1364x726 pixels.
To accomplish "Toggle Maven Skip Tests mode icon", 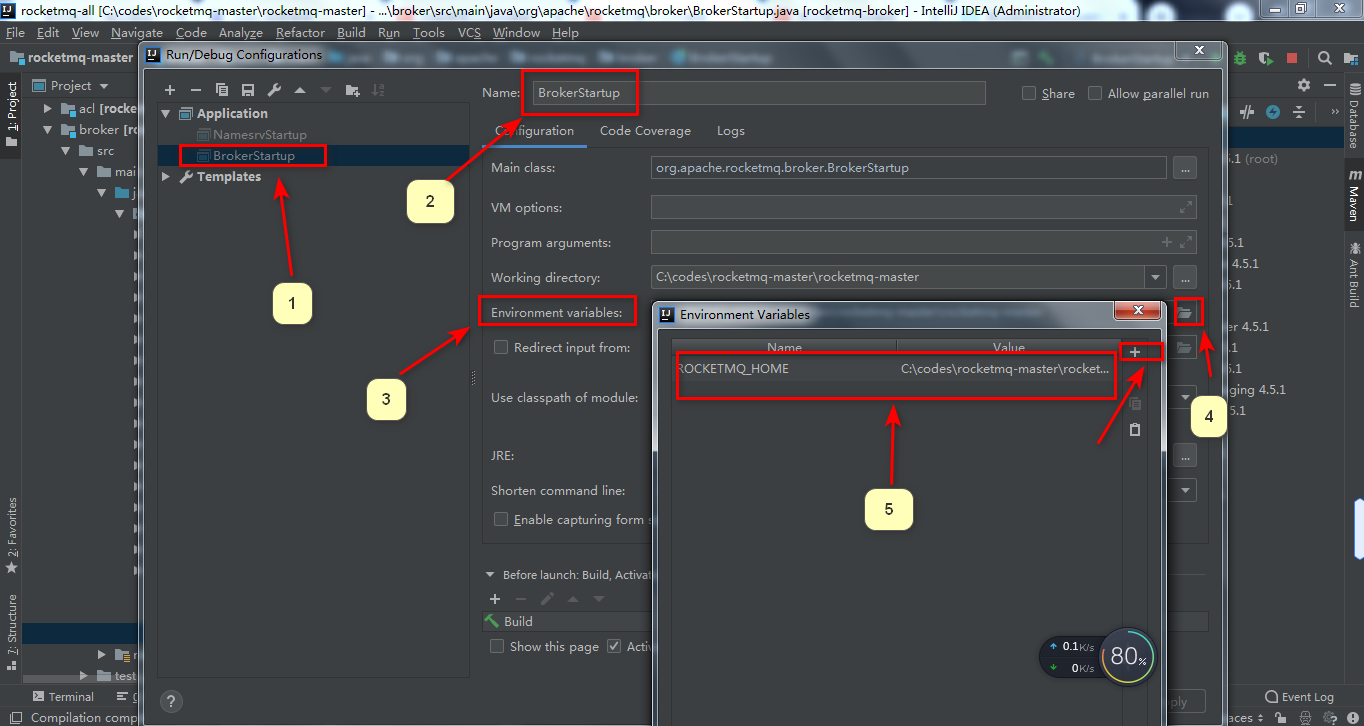I will point(1248,112).
